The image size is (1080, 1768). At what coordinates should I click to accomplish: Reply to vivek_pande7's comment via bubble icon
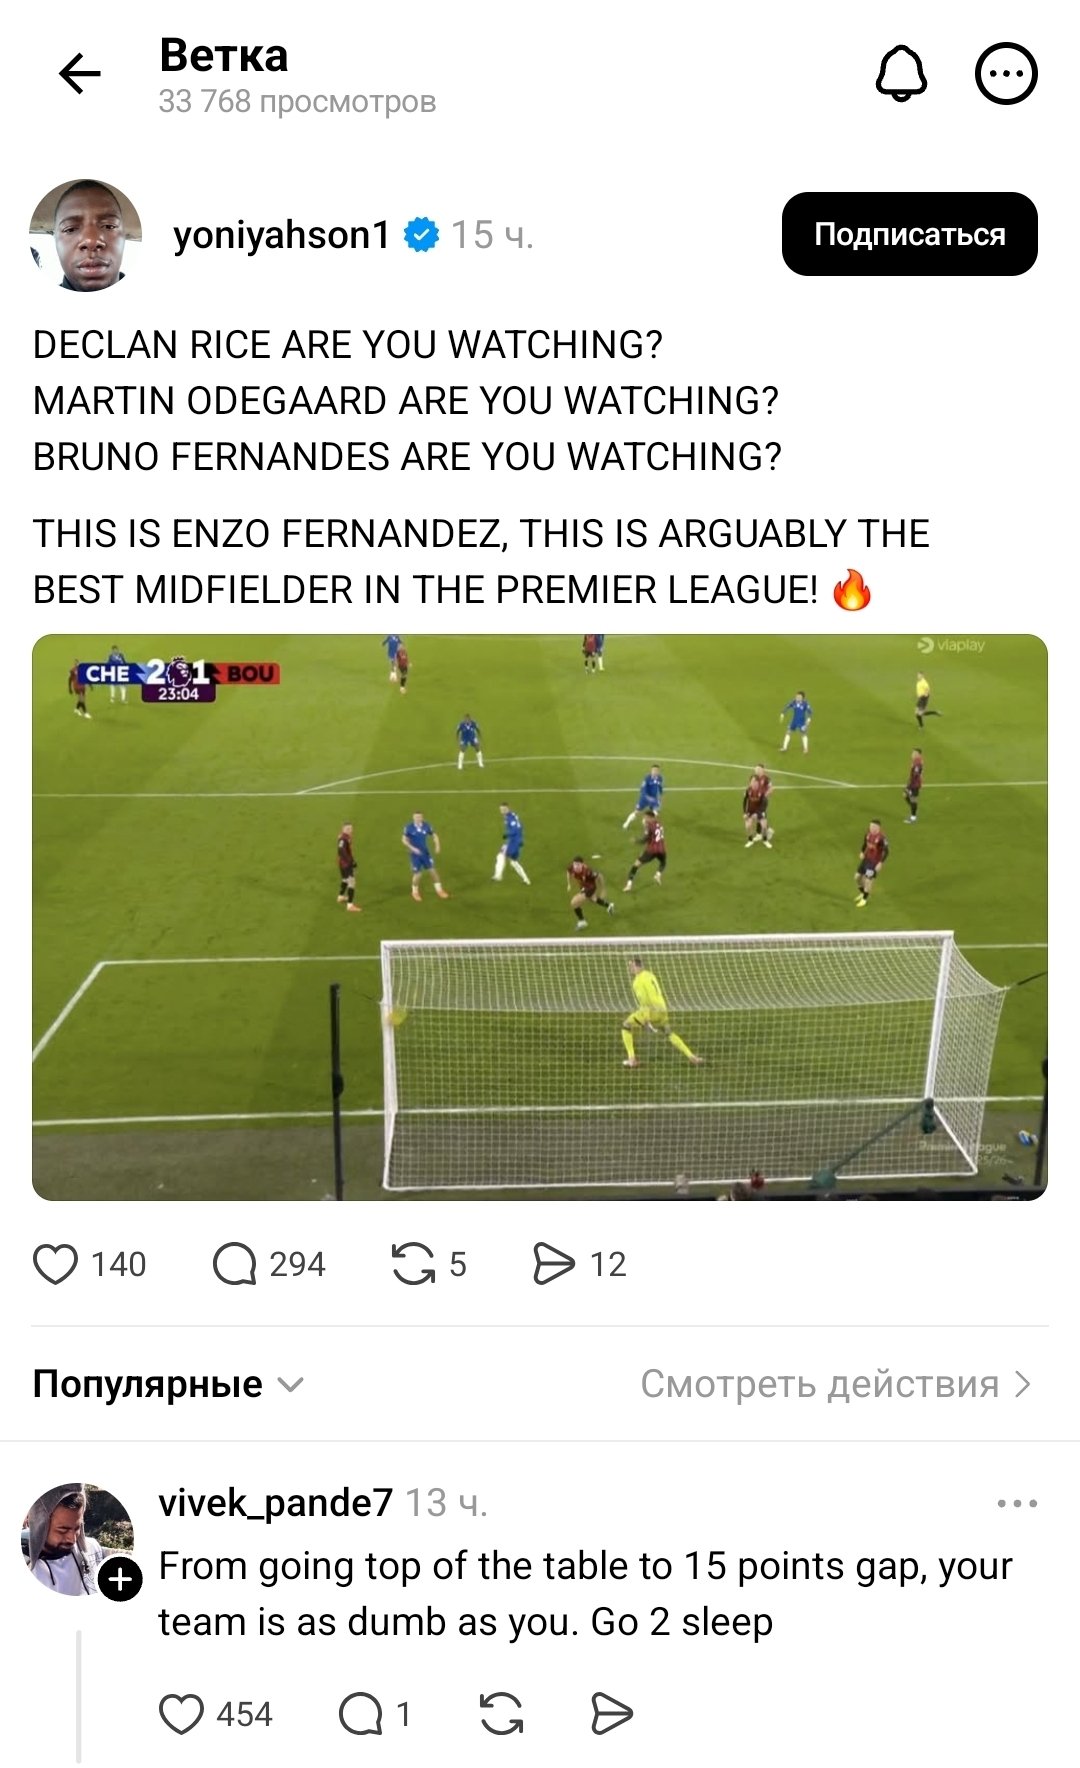tap(361, 1714)
